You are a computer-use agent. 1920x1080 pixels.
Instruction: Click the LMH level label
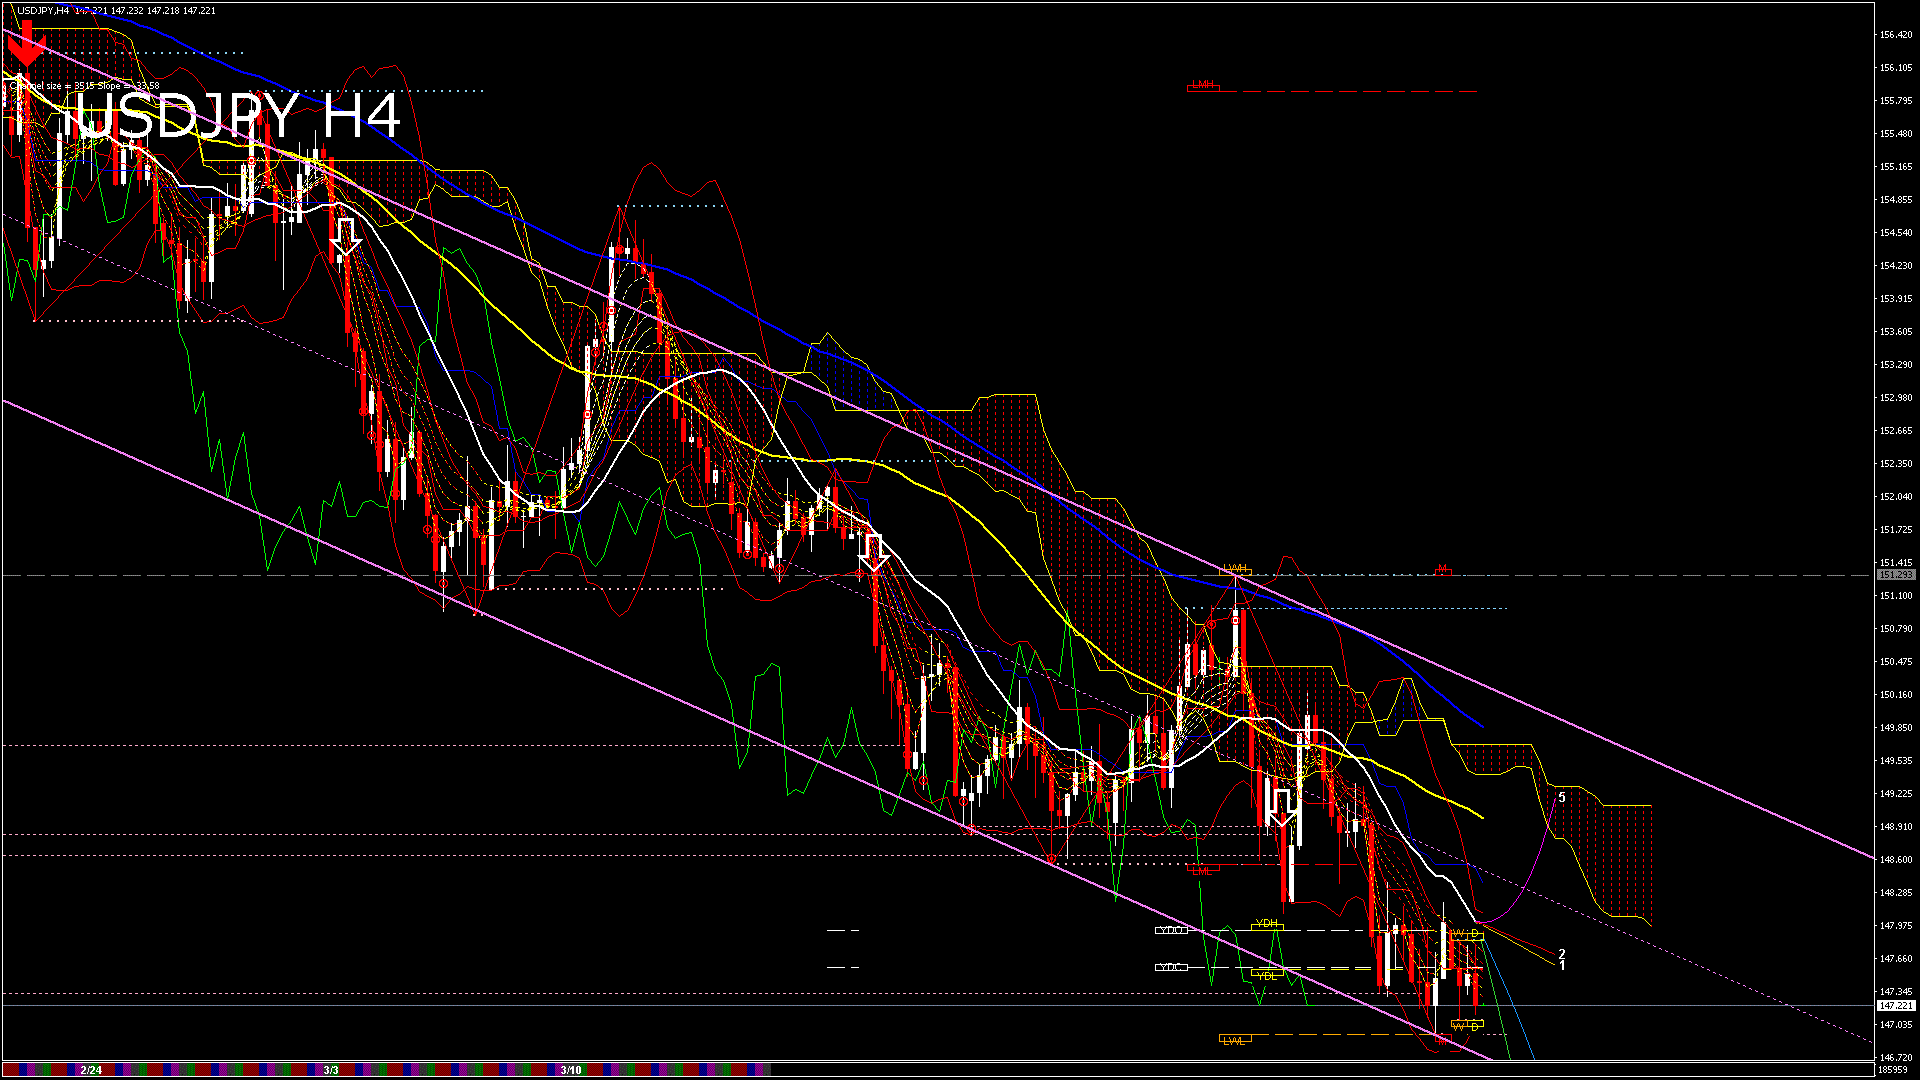(1203, 85)
